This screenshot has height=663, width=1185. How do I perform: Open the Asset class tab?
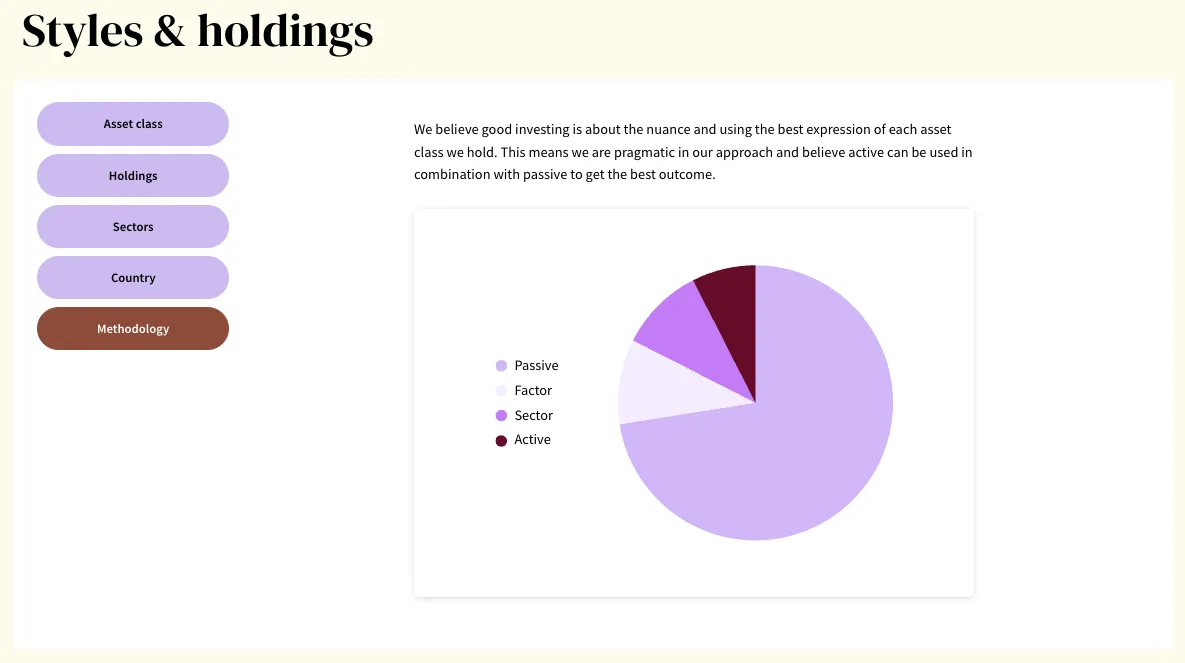tap(133, 124)
